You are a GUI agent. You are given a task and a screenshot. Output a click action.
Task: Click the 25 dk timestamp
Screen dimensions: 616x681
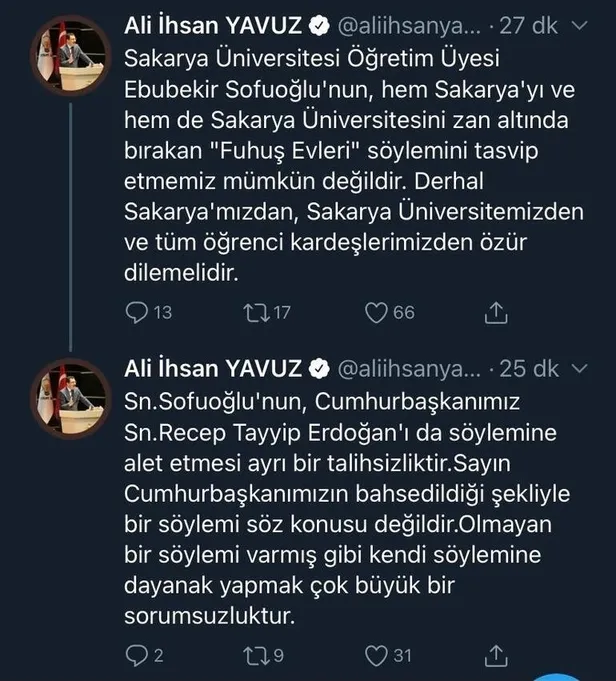[530, 368]
